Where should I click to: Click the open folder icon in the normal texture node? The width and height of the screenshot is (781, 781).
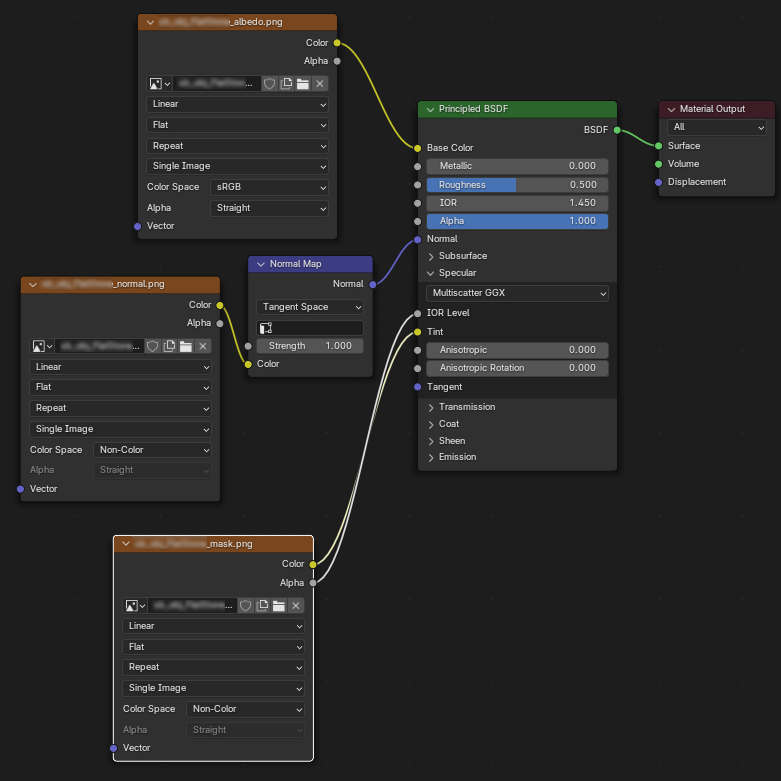(186, 346)
